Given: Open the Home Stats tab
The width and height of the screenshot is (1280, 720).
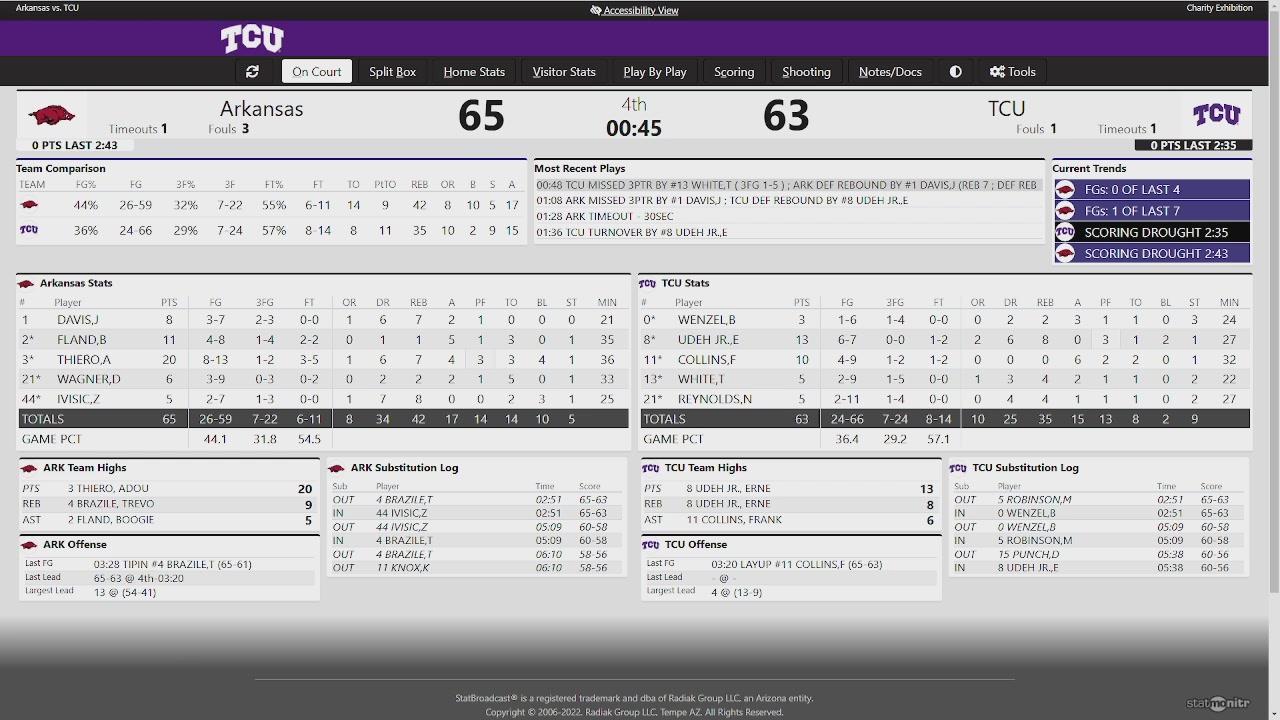Looking at the screenshot, I should point(474,72).
